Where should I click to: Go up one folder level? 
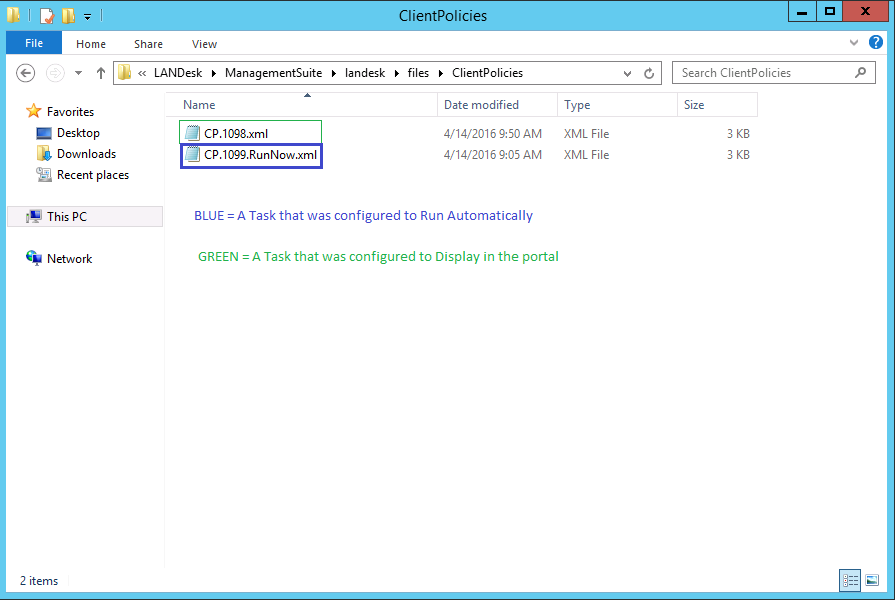101,72
